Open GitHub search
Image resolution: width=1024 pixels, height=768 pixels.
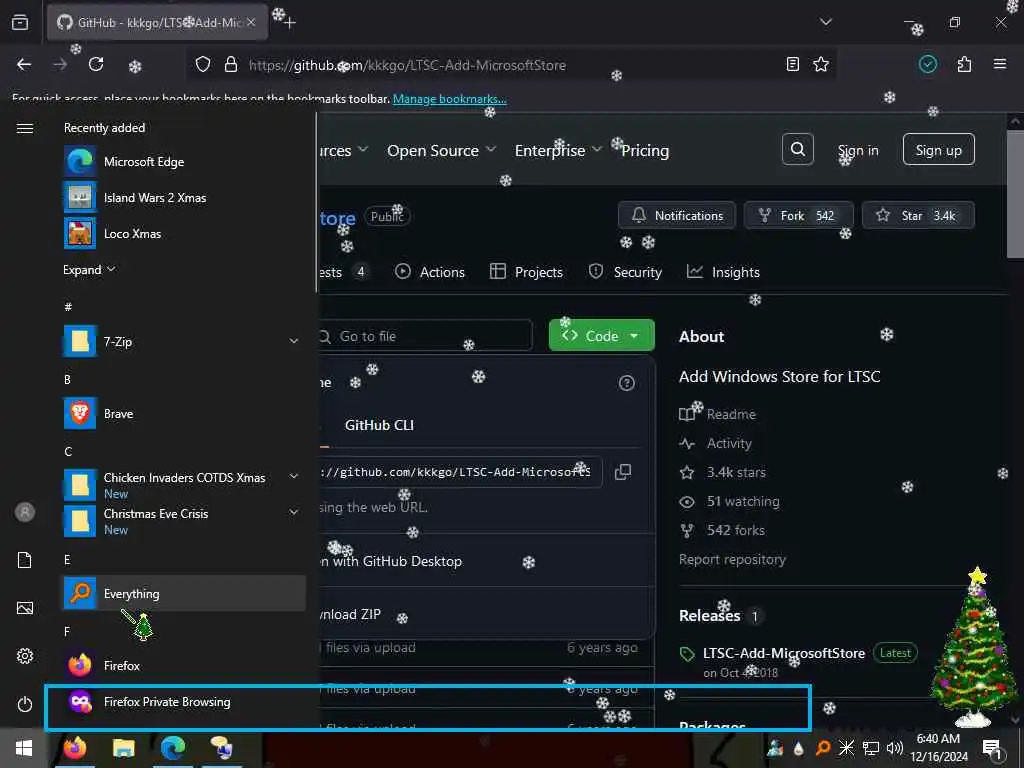pos(797,150)
